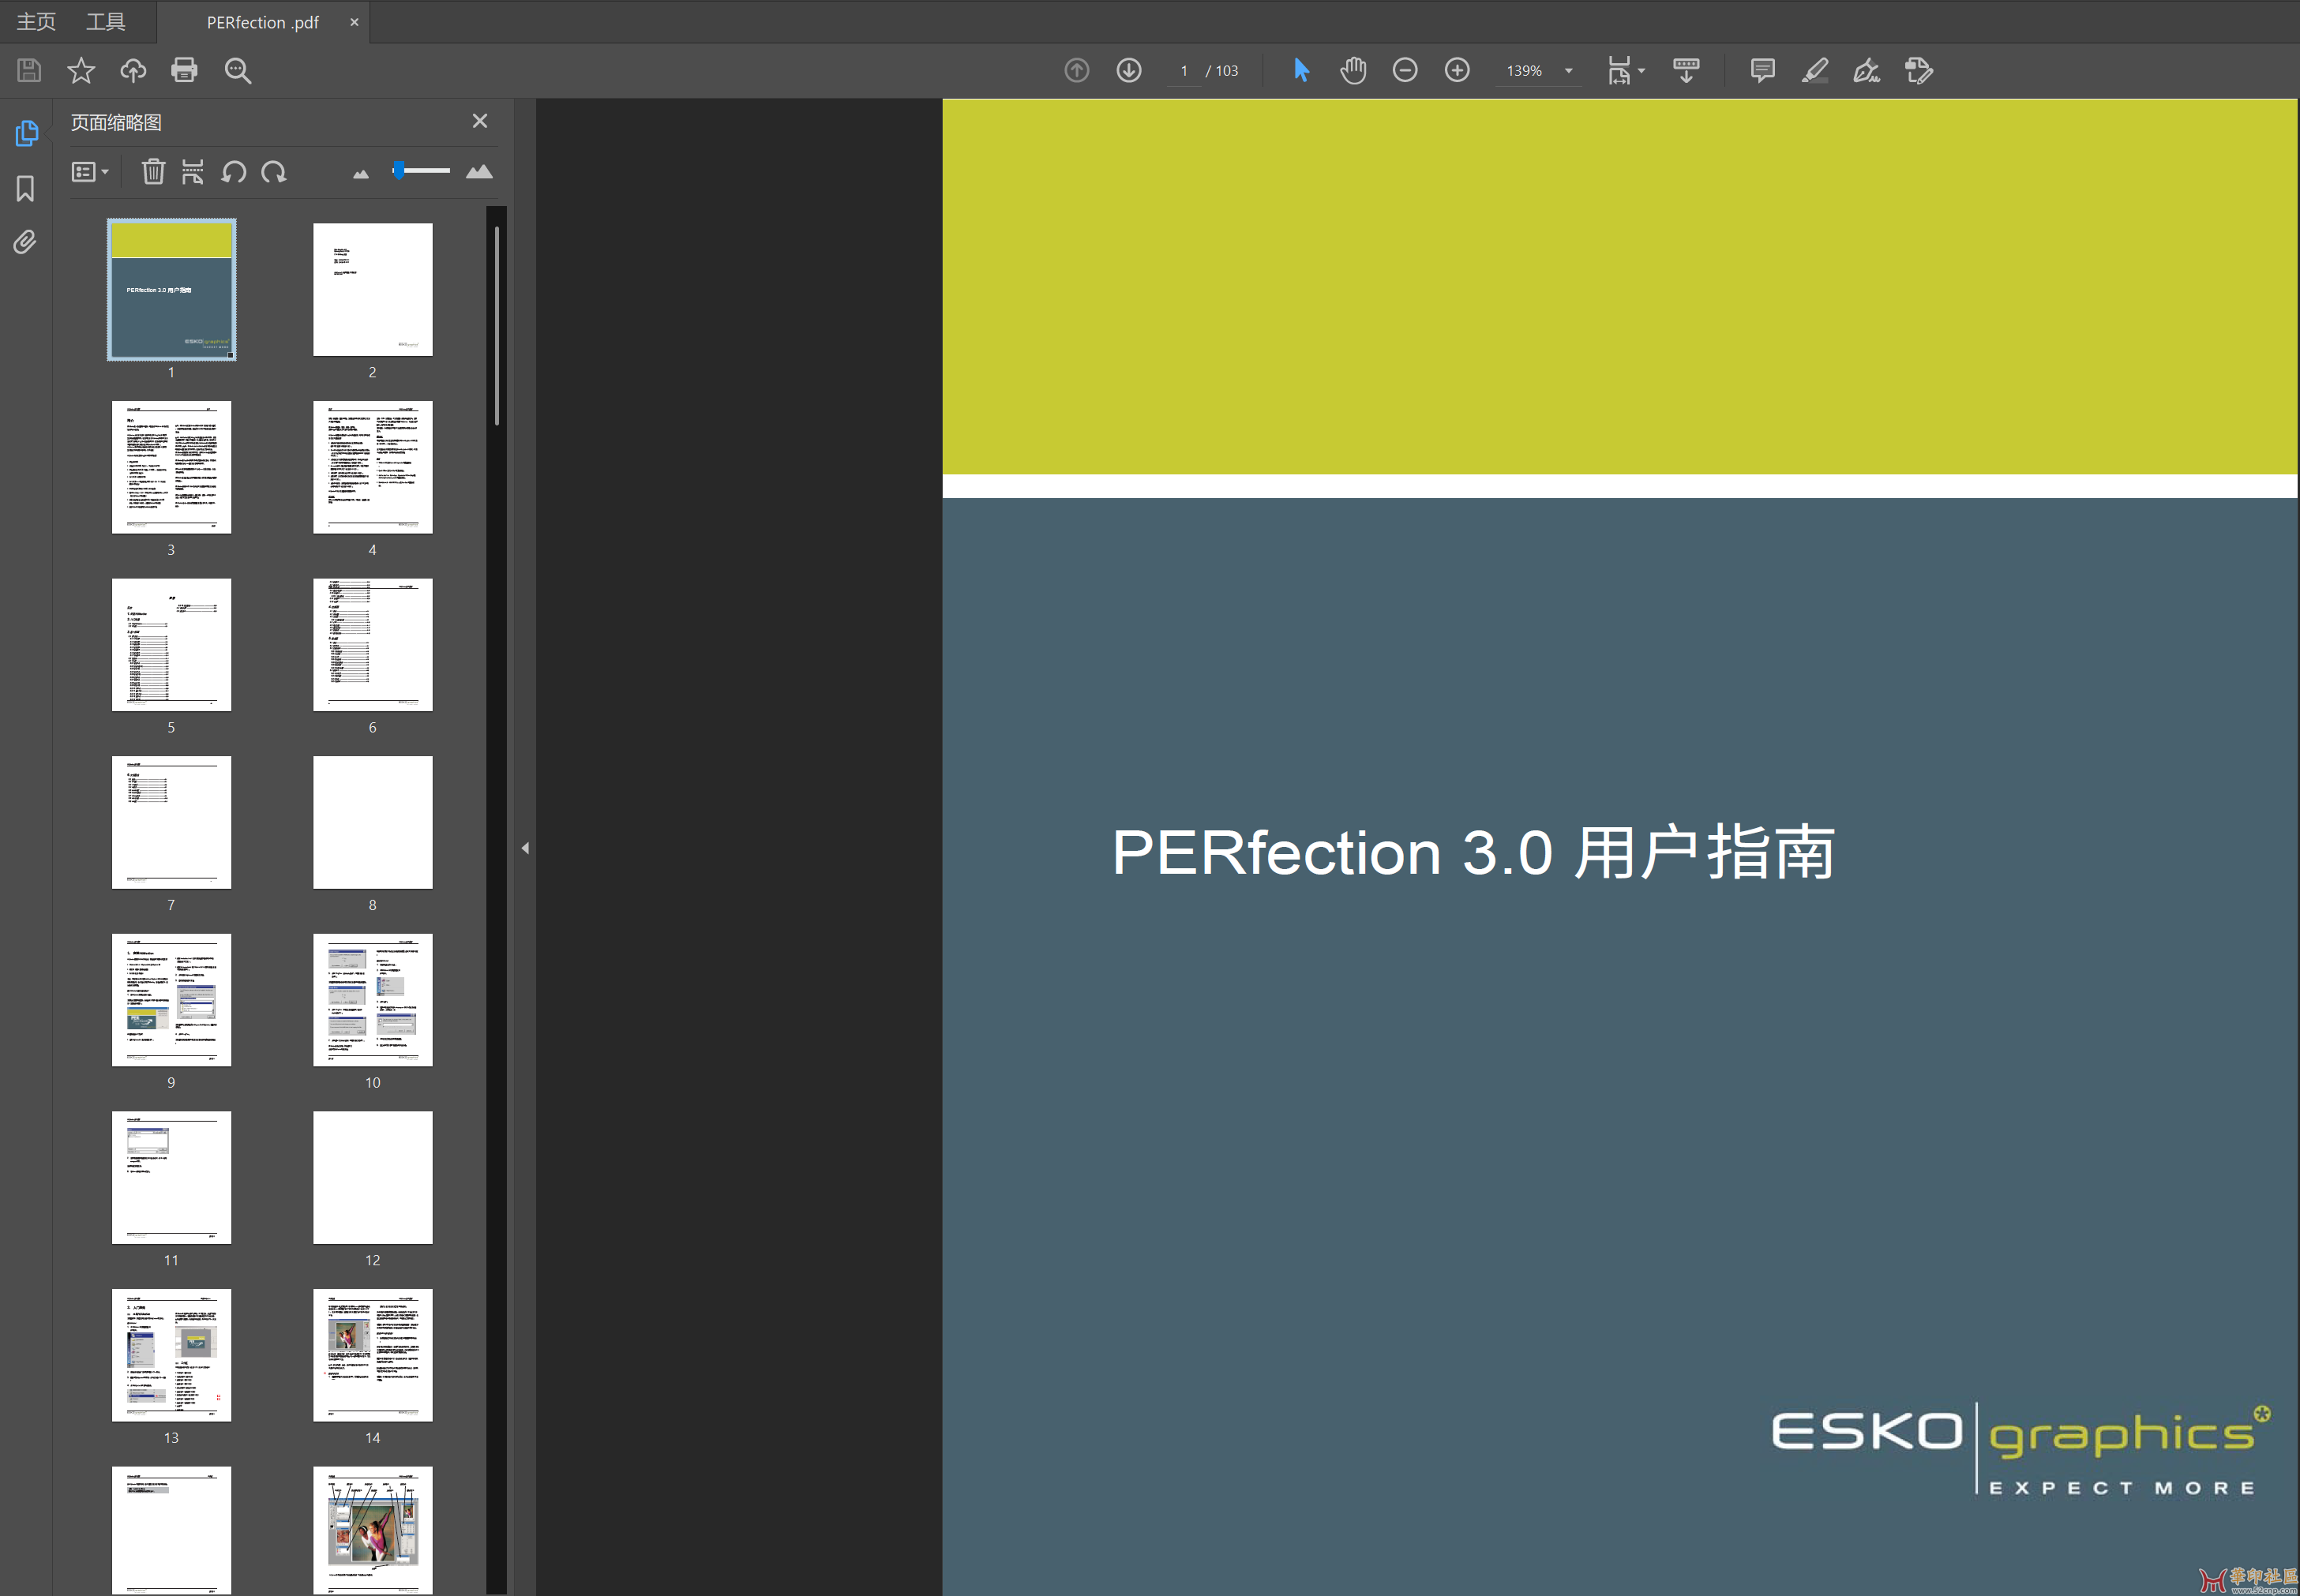Select page 6 thumbnail
The image size is (2300, 1596).
pos(373,645)
